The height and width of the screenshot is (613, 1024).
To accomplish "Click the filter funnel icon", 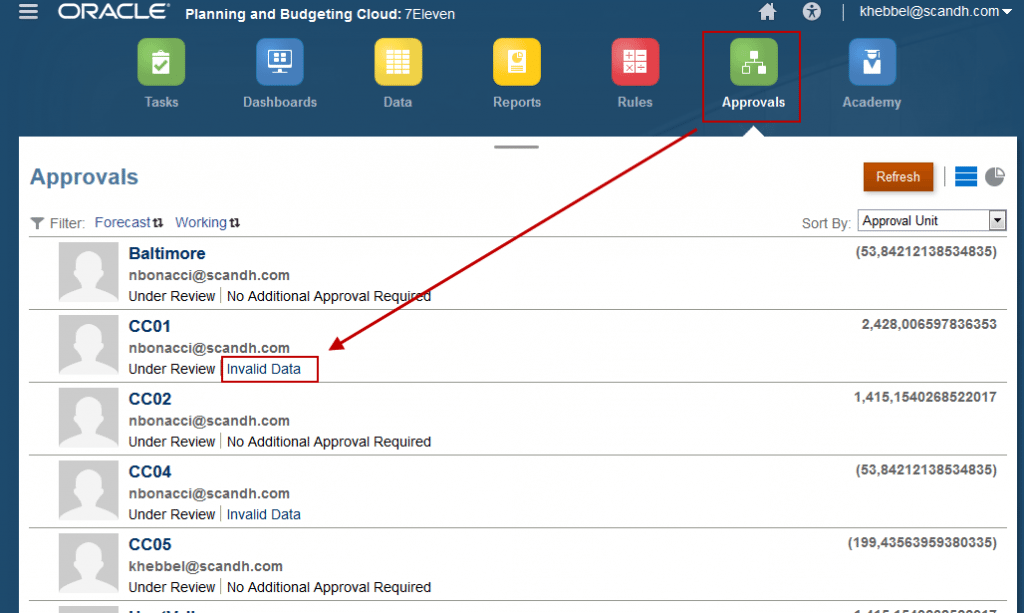I will (x=37, y=223).
